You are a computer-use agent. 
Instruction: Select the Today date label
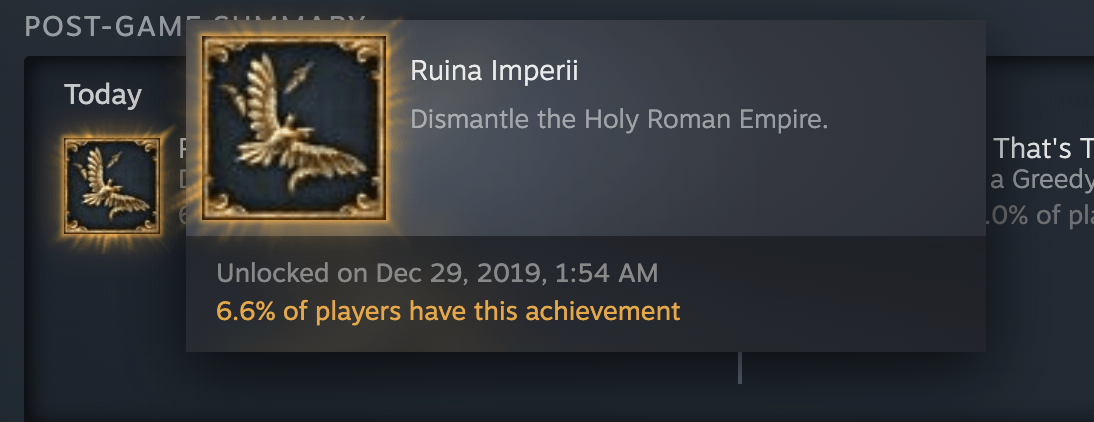pos(103,94)
